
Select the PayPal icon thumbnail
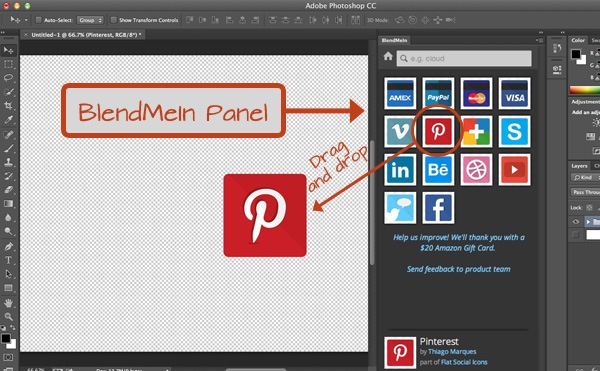[x=438, y=94]
